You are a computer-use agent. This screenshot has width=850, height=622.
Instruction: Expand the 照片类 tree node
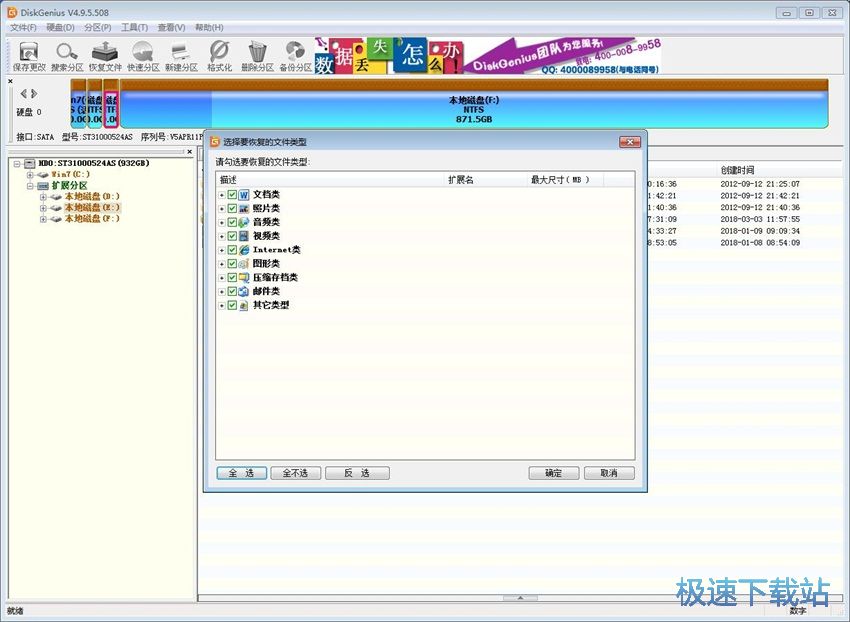coord(222,209)
